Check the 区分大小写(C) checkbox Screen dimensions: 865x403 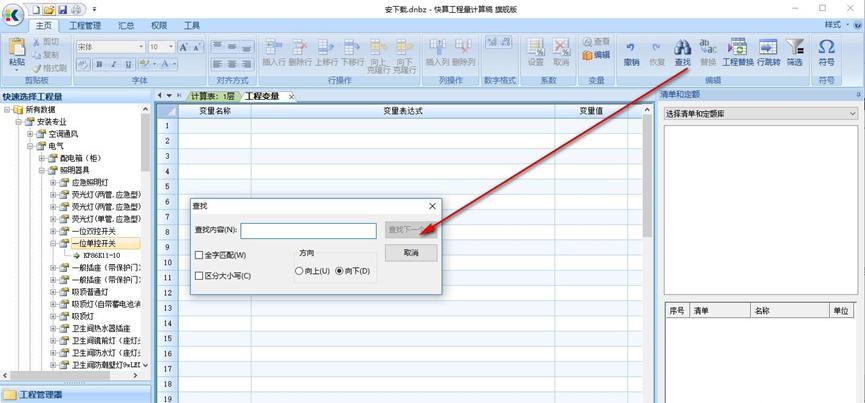(x=199, y=275)
